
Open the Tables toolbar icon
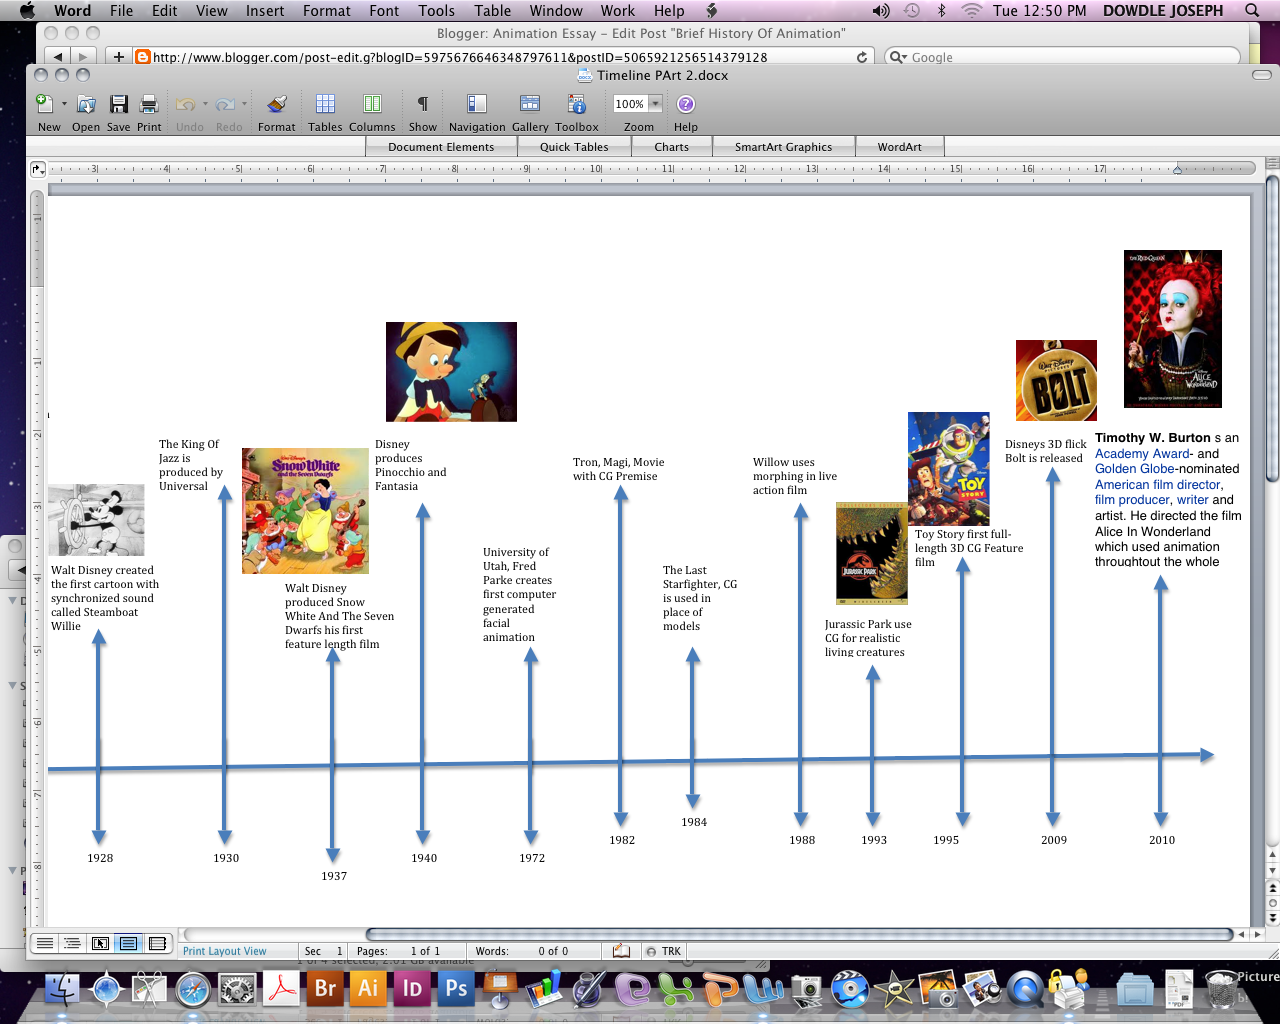click(x=325, y=103)
